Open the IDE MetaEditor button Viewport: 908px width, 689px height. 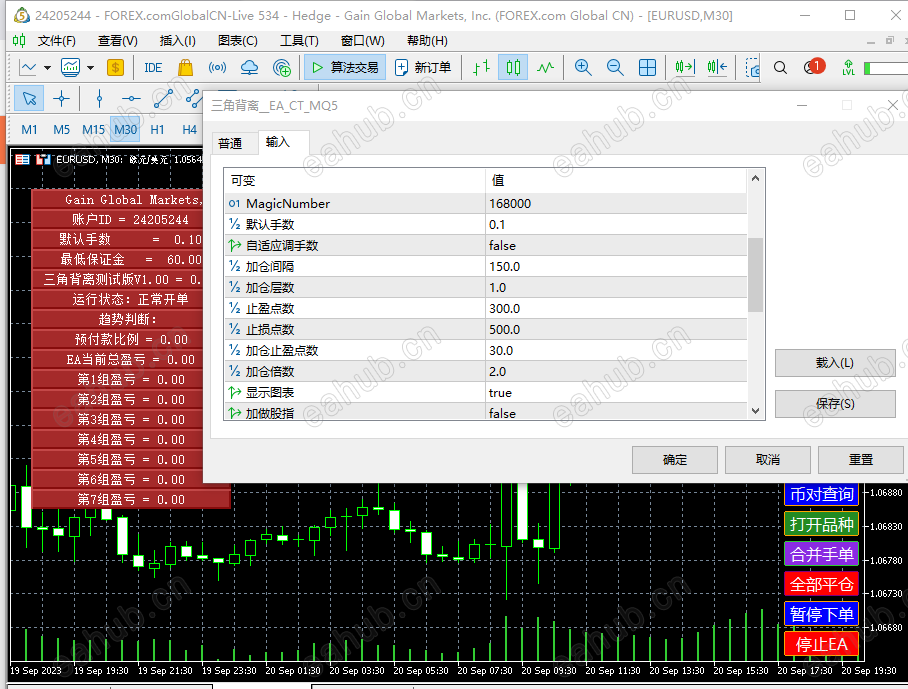point(153,68)
